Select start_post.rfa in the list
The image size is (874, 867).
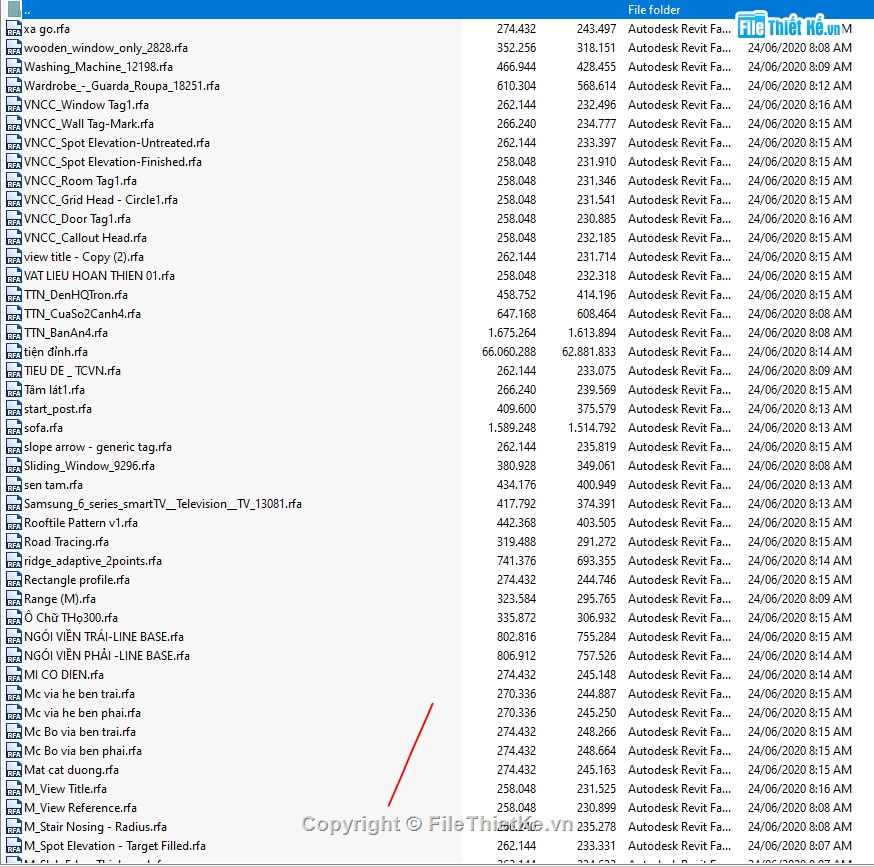[x=58, y=409]
